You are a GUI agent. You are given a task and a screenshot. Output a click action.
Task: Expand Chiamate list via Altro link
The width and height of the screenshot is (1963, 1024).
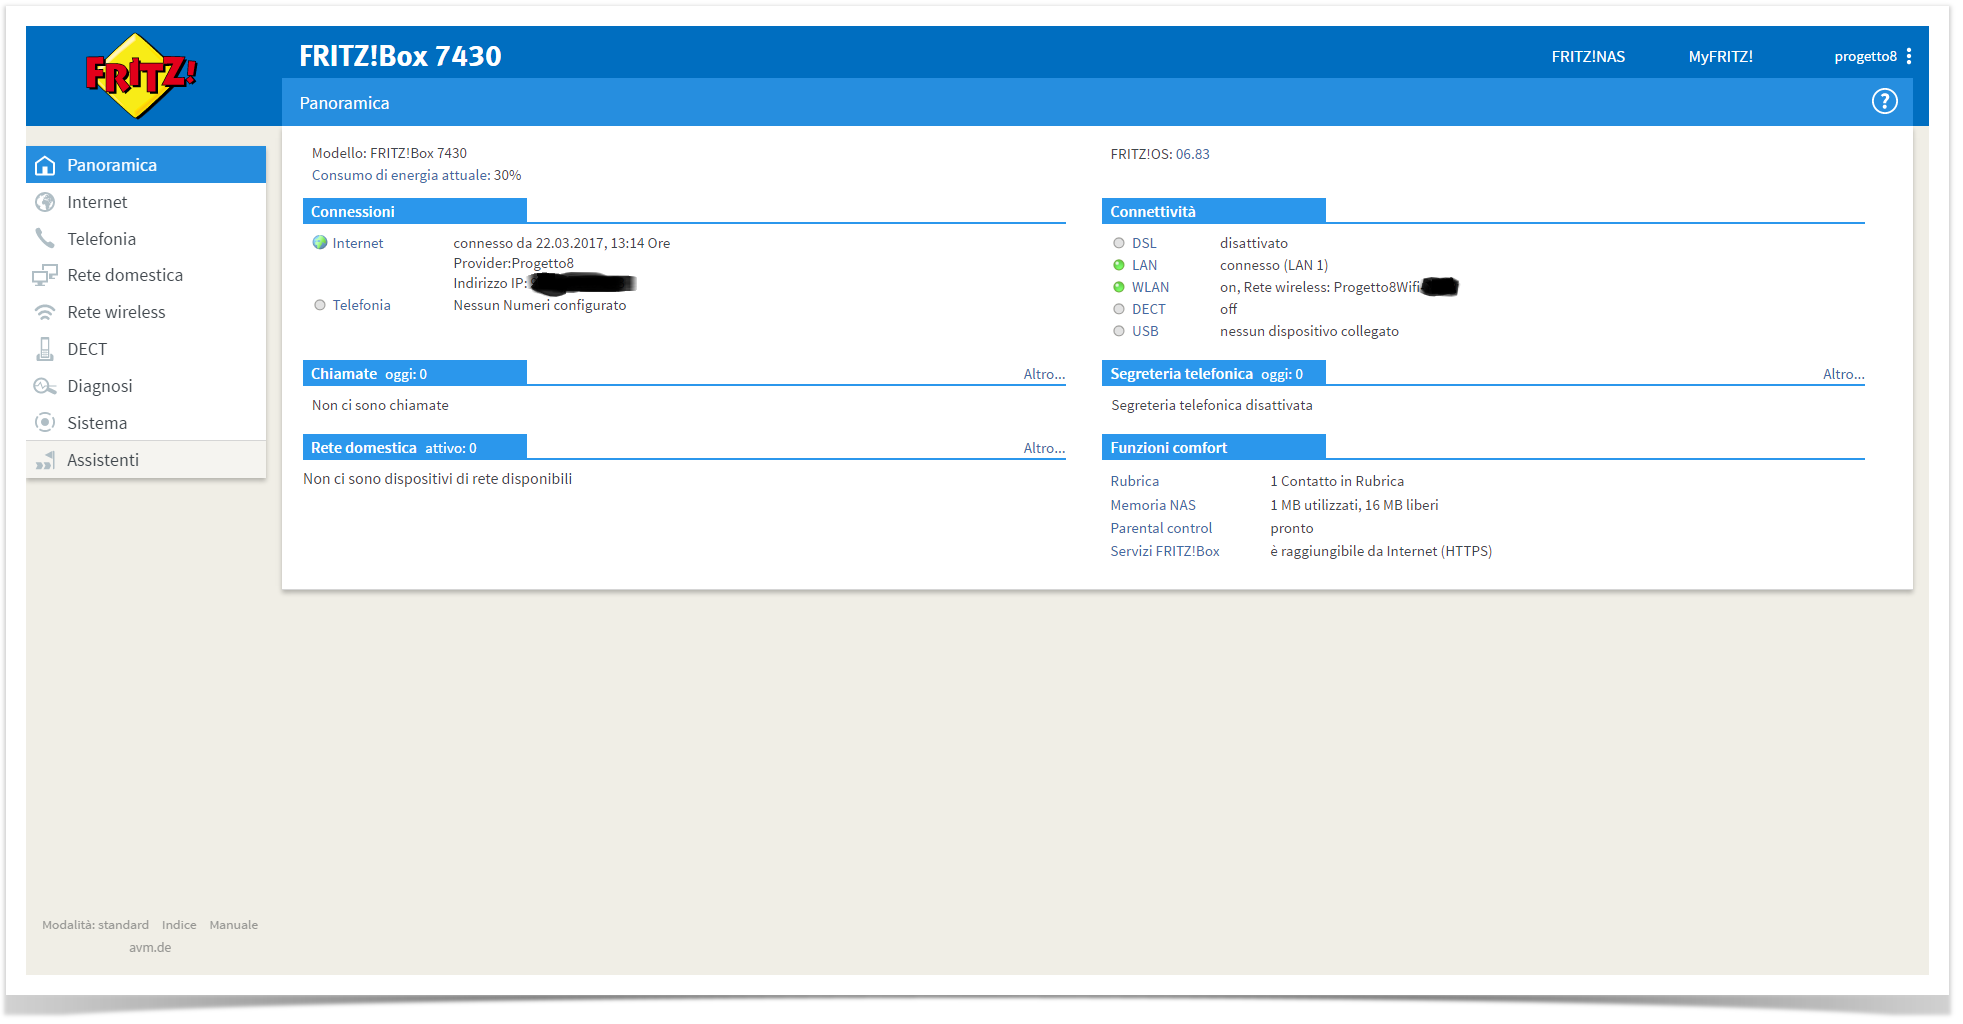pos(1043,374)
